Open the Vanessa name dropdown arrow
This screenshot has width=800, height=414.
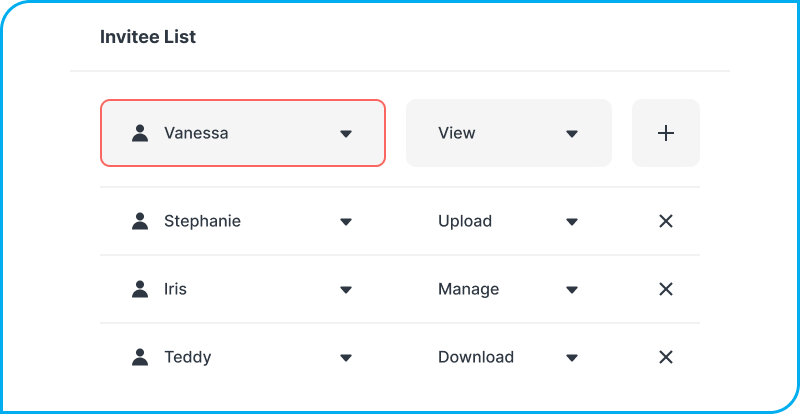tap(346, 134)
